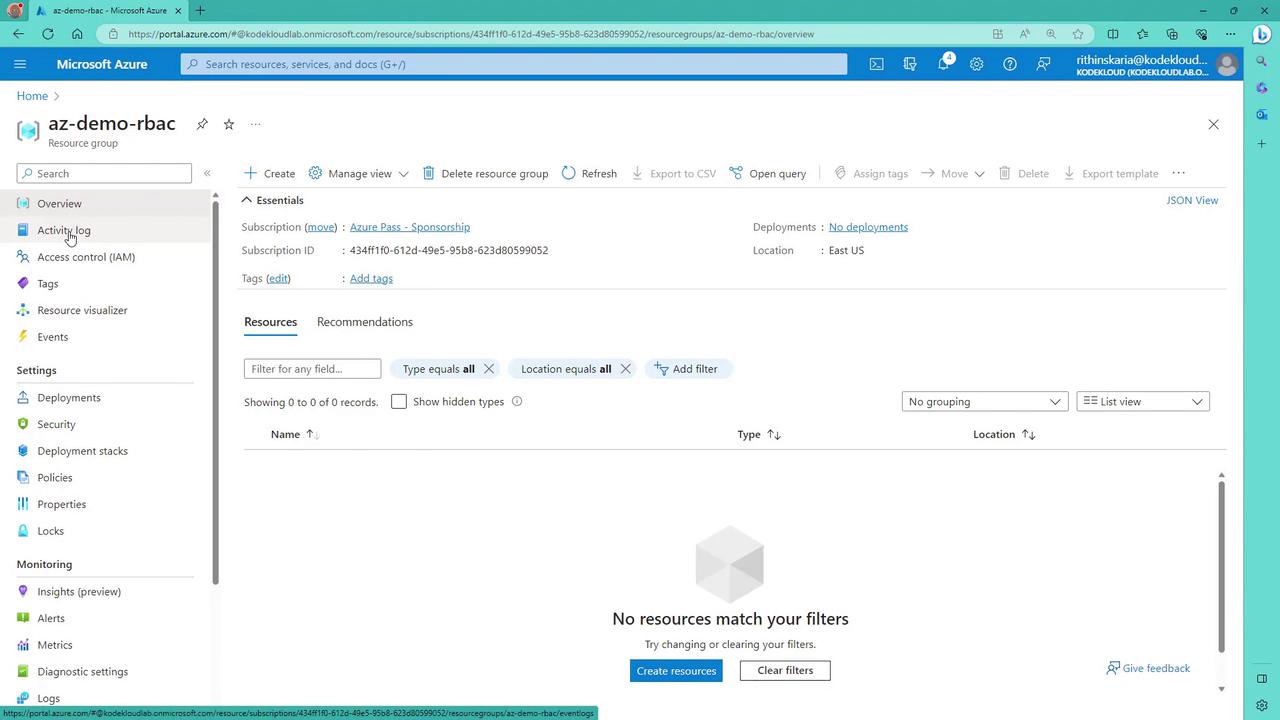
Task: Click the Home breadcrumb link
Action: 32,96
